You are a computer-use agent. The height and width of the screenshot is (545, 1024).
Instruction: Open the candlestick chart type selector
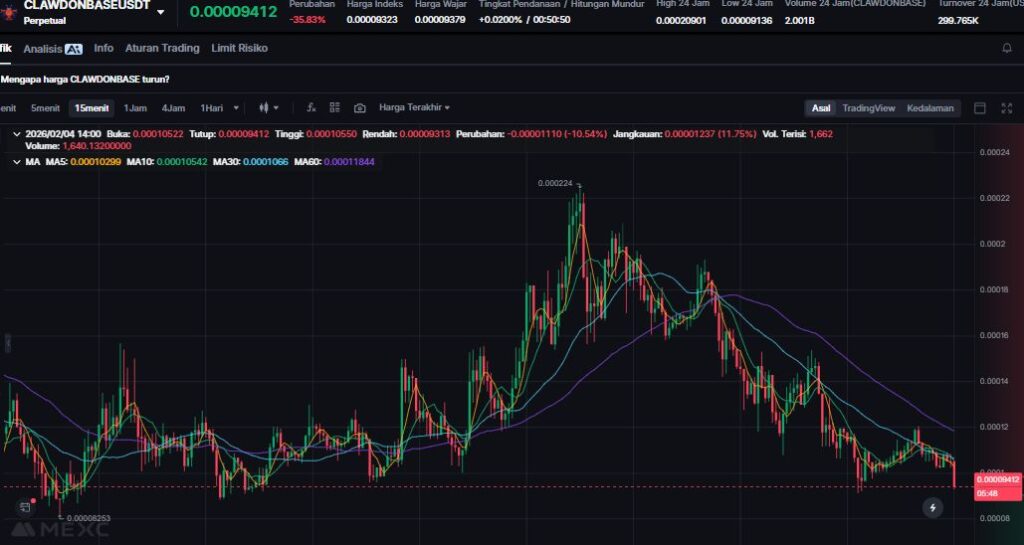click(268, 108)
